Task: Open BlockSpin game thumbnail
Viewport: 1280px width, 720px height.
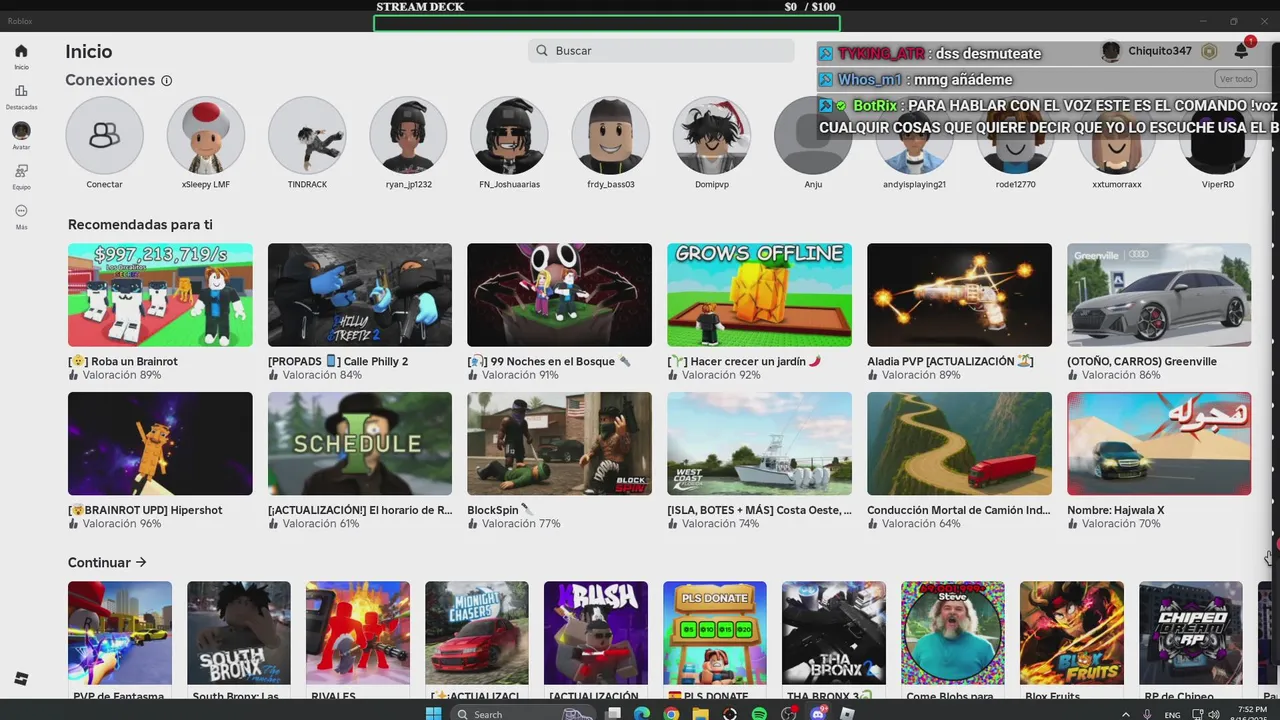Action: tap(559, 443)
